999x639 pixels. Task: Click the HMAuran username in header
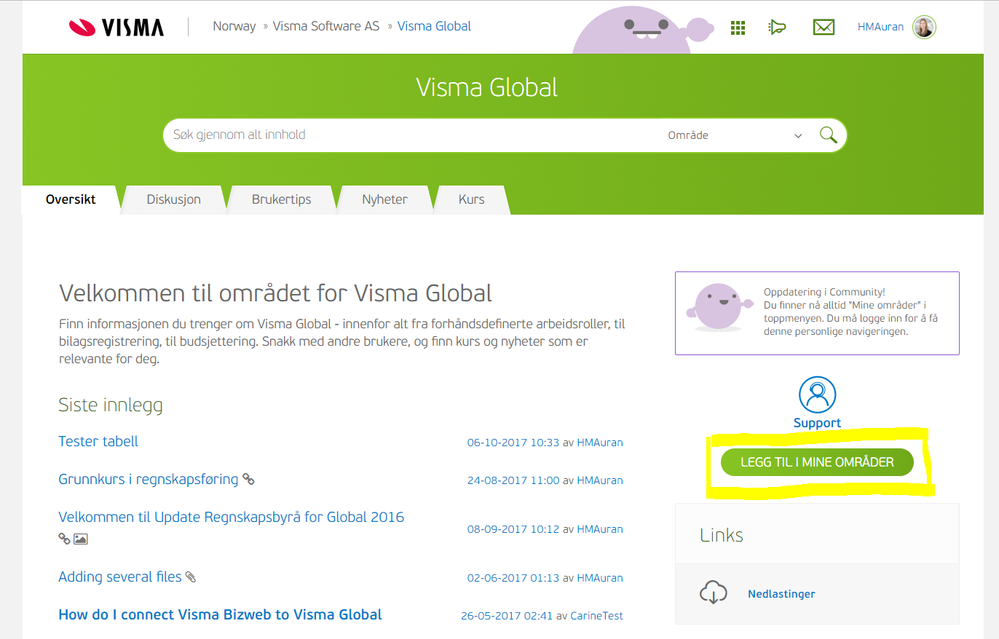pos(880,27)
